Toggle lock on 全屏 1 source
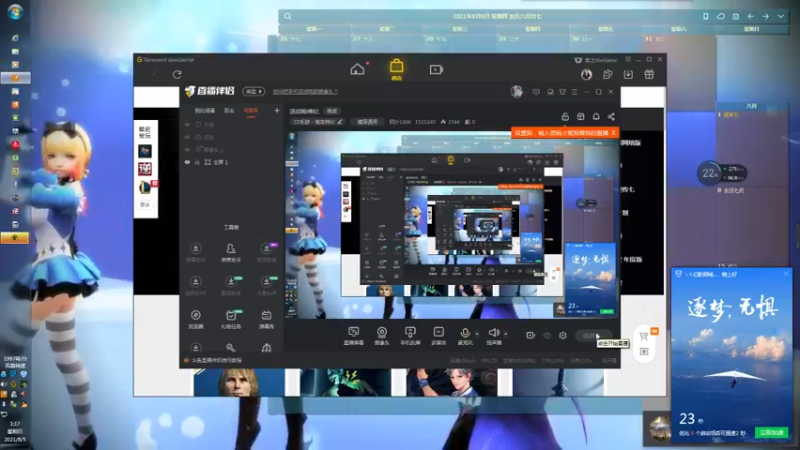 coord(197,162)
